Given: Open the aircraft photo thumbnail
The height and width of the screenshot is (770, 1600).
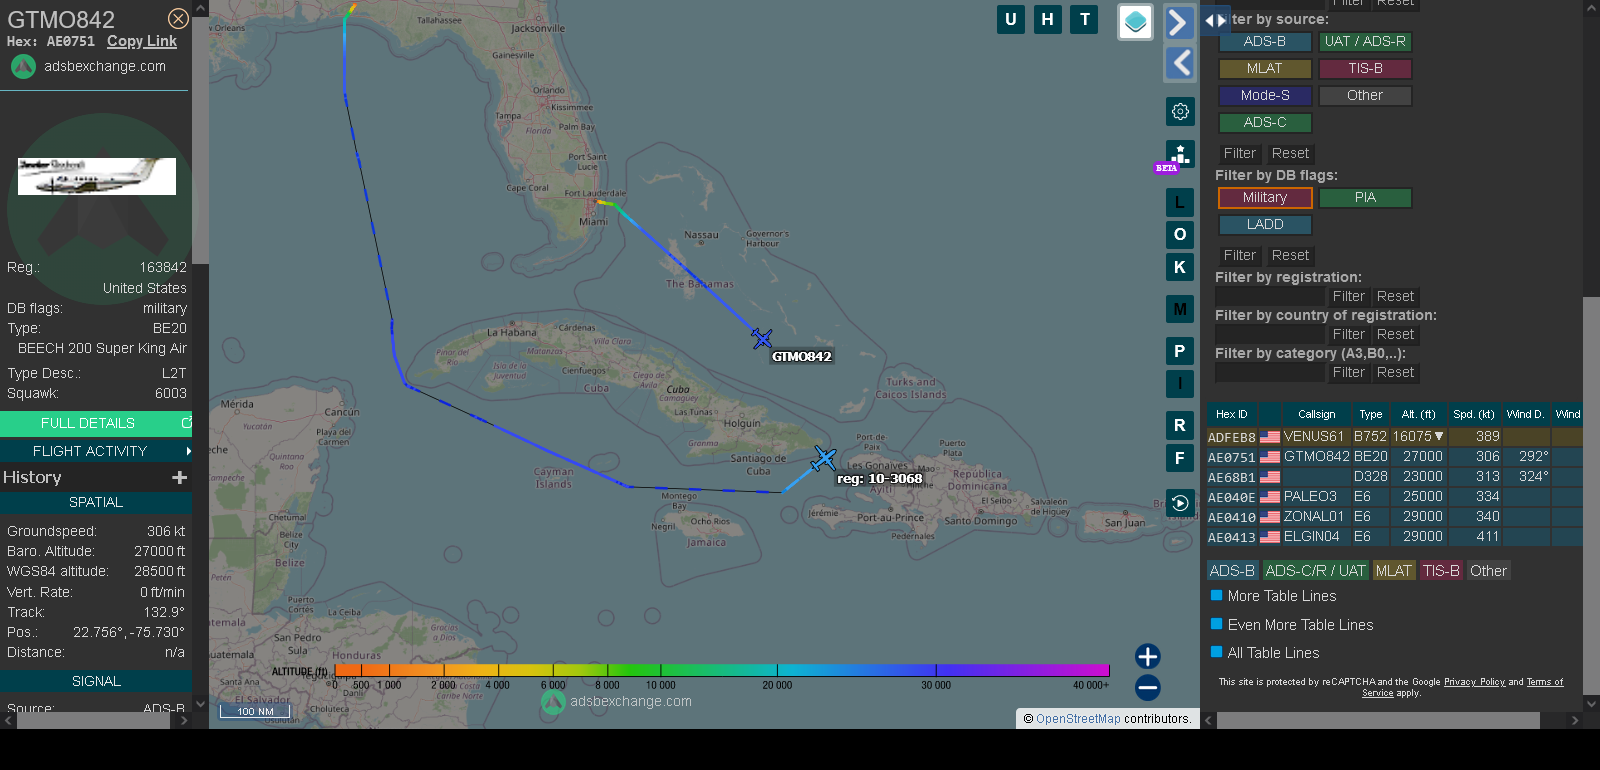Looking at the screenshot, I should coord(97,176).
